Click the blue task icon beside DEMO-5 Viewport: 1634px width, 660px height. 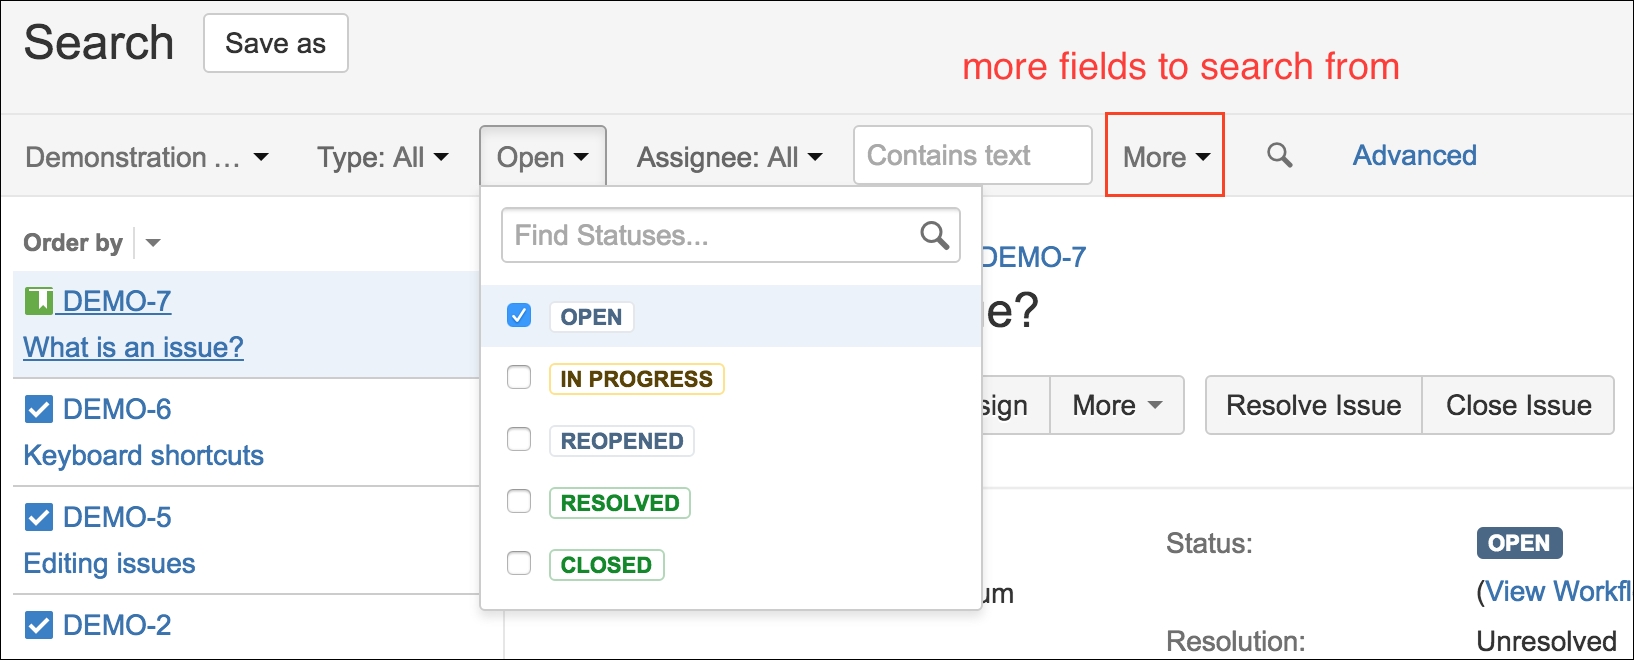pyautogui.click(x=38, y=517)
